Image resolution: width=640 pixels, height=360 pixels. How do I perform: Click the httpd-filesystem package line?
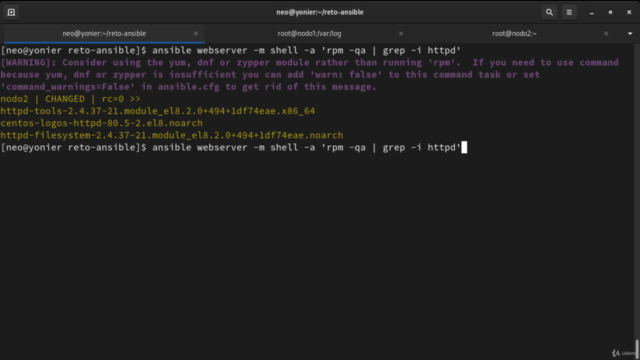[x=171, y=136]
